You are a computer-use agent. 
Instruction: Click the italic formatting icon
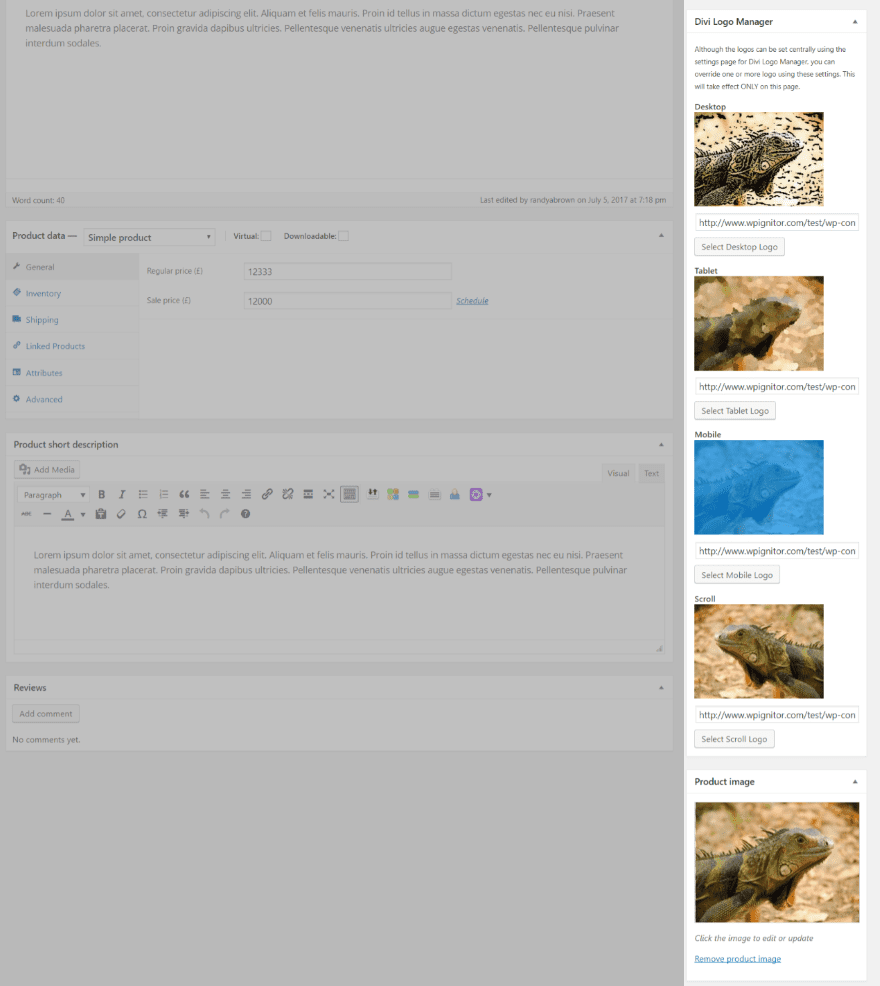coord(122,494)
